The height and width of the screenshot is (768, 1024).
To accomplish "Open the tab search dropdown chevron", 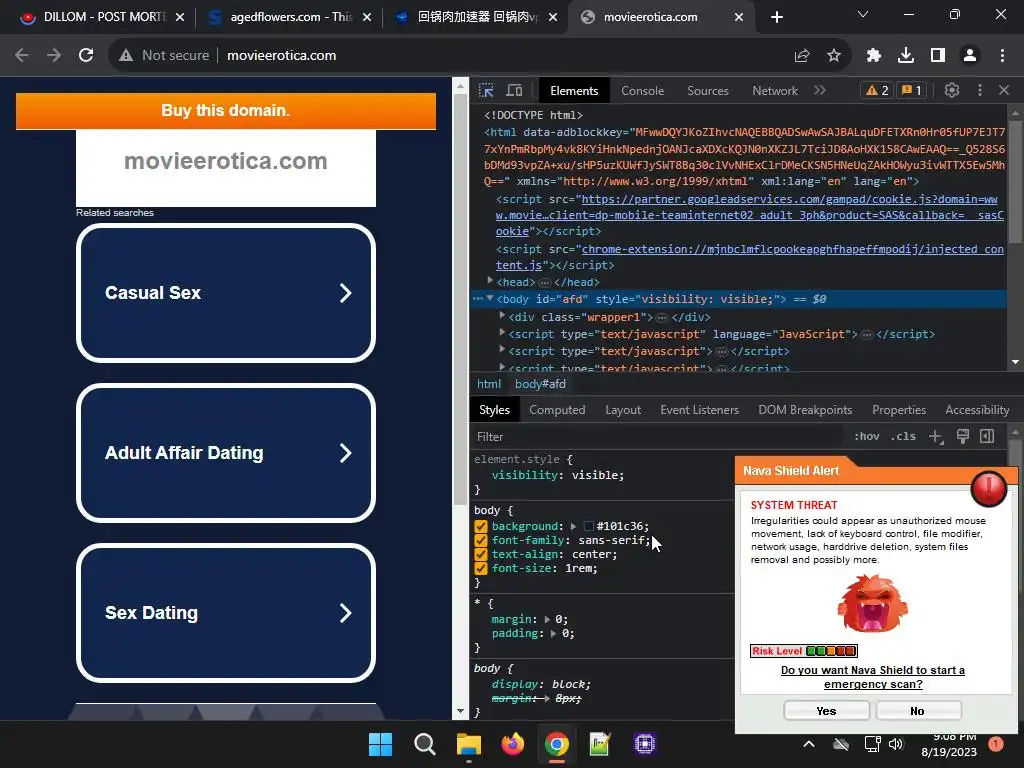I will click(x=863, y=14).
